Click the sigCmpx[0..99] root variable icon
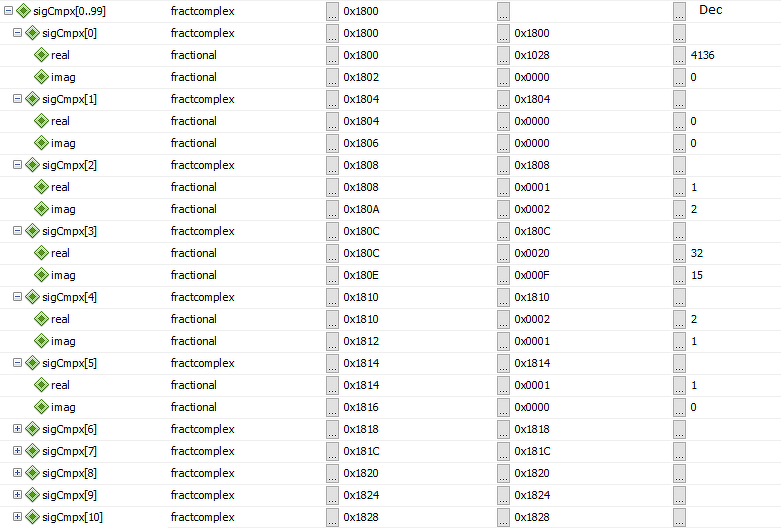 pos(23,11)
